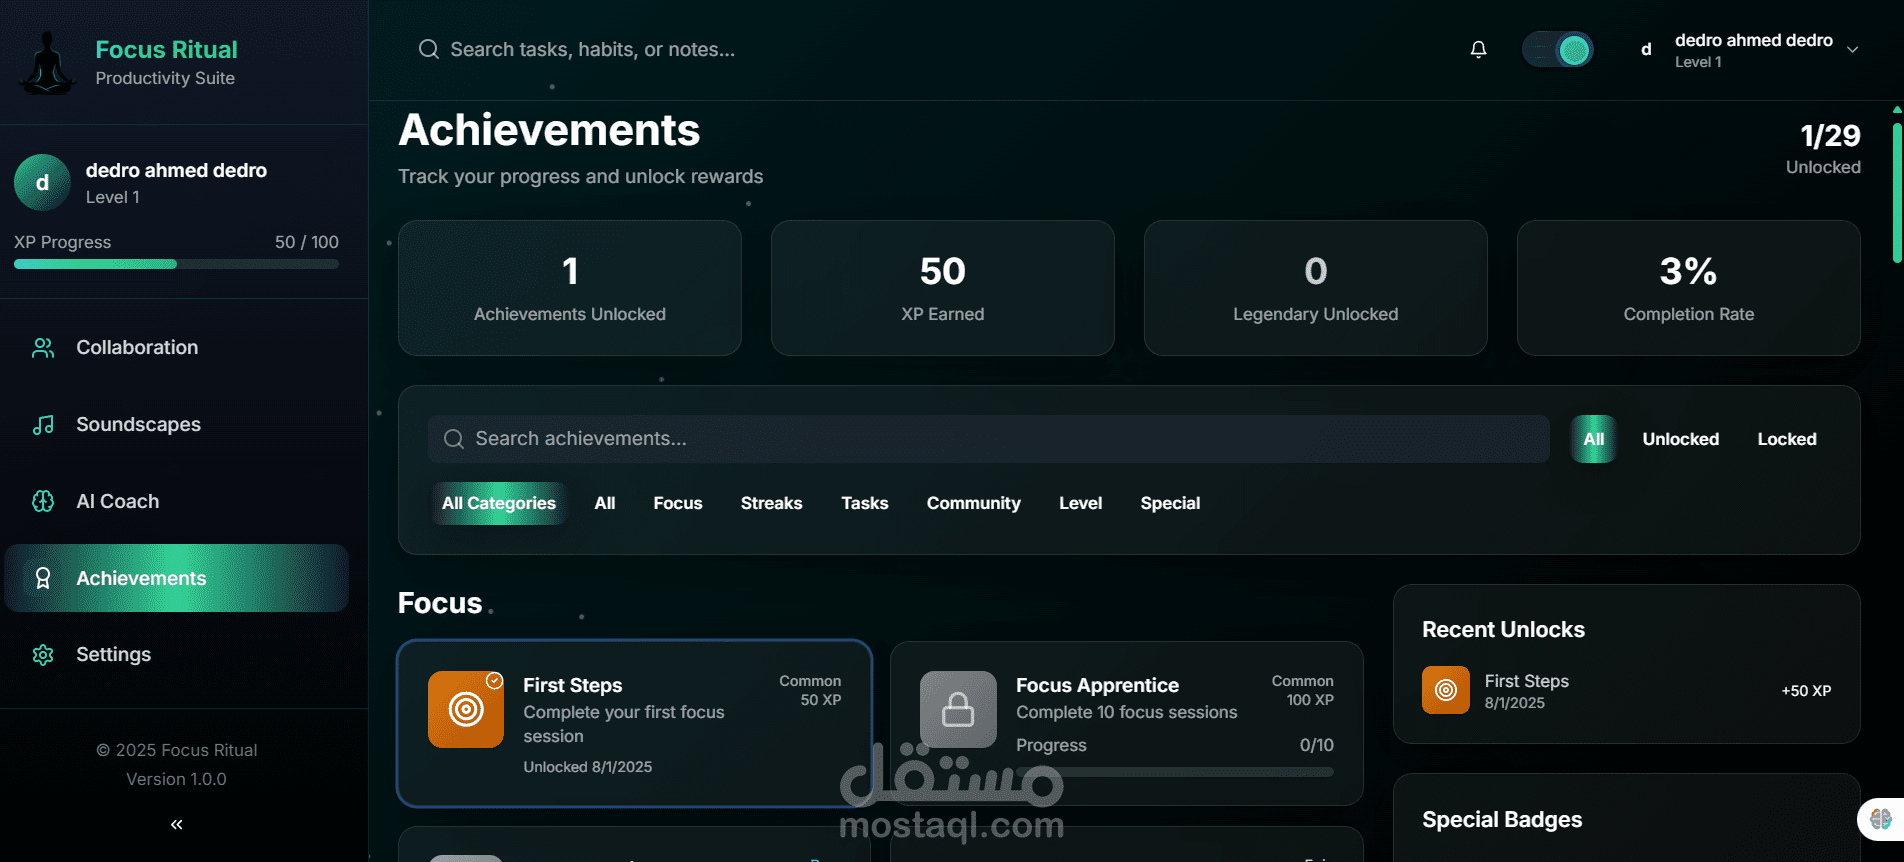The image size is (1904, 862).
Task: Click the Legendary Unlocked stat card
Action: tap(1316, 288)
